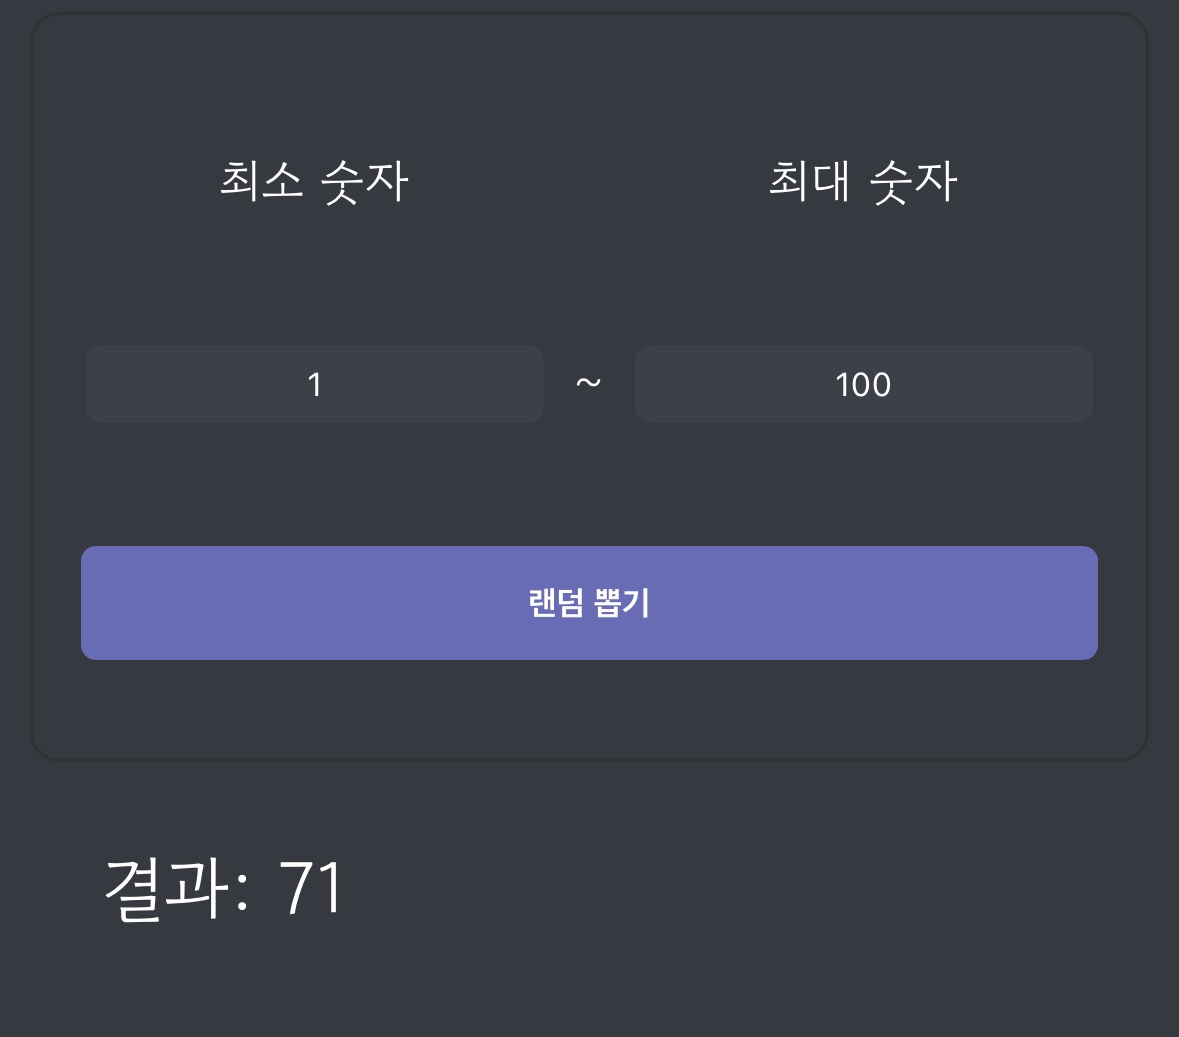The width and height of the screenshot is (1179, 1037).
Task: Click 숫자 in the 최대 숫자 label
Action: 914,183
